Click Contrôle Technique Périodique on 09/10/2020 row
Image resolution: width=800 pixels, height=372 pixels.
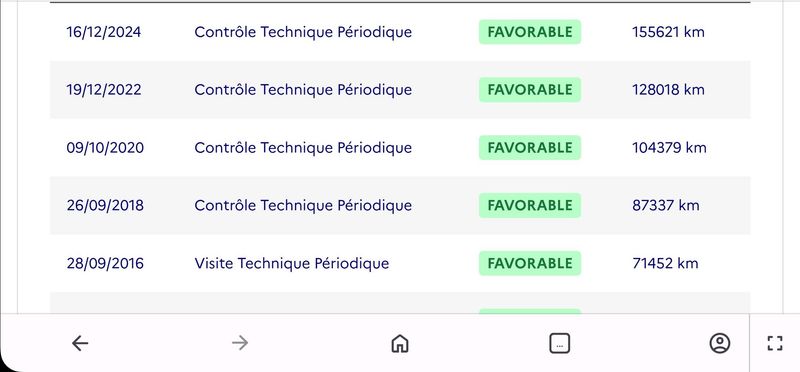pyautogui.click(x=303, y=148)
